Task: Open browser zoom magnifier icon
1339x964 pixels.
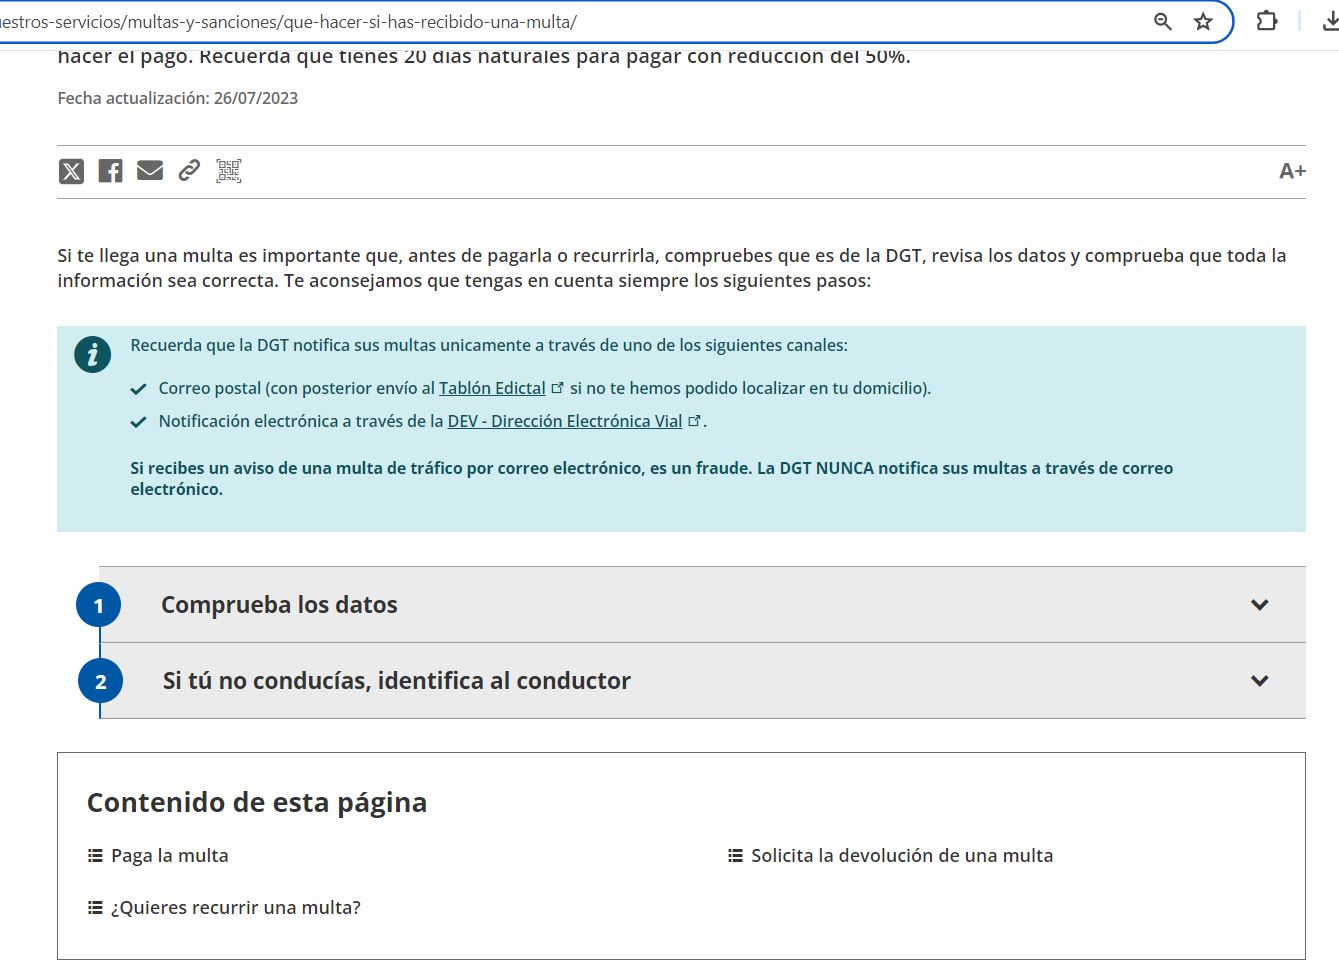Action: [1162, 22]
